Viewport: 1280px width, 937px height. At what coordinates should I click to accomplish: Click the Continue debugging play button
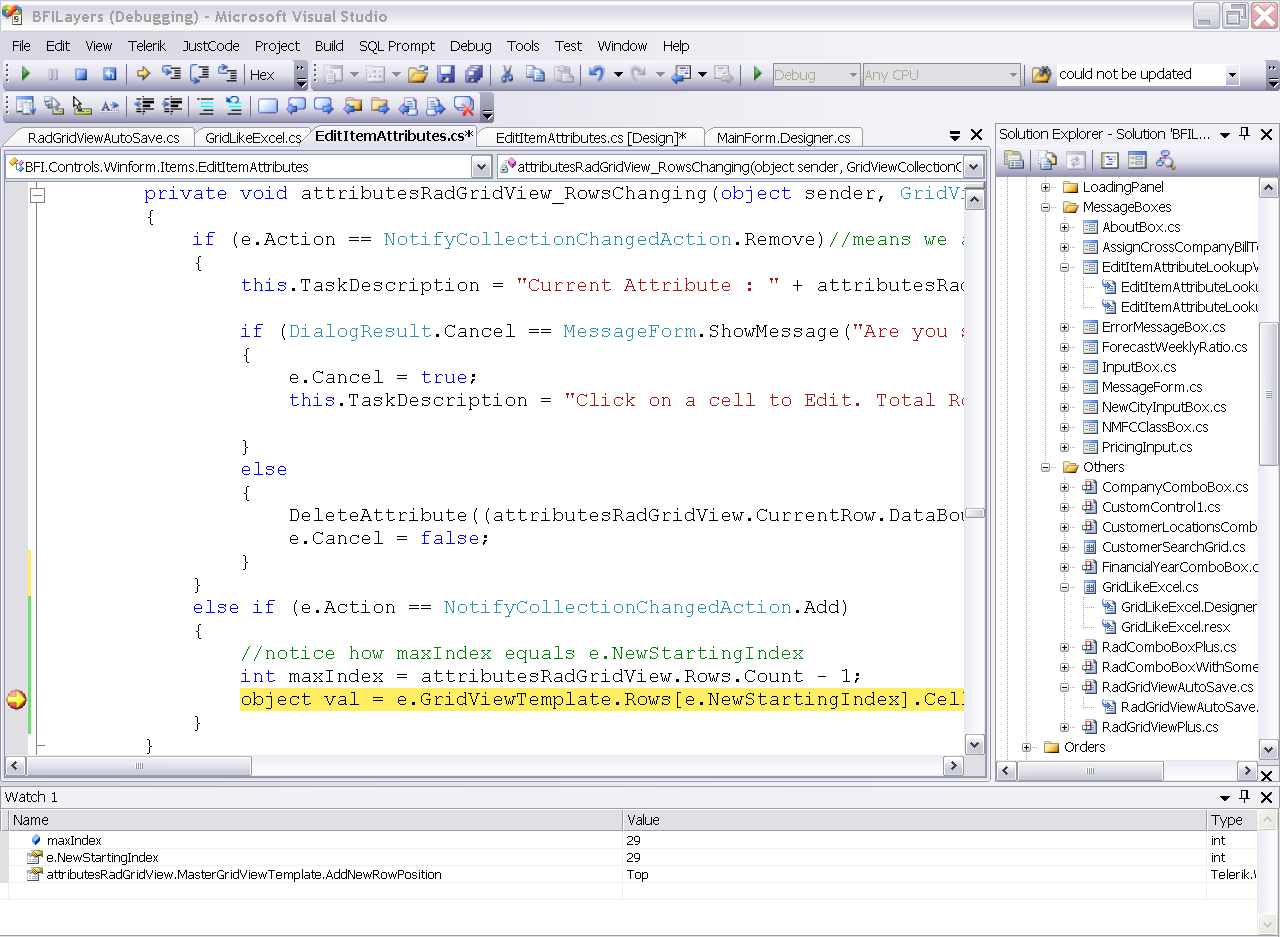pyautogui.click(x=26, y=74)
